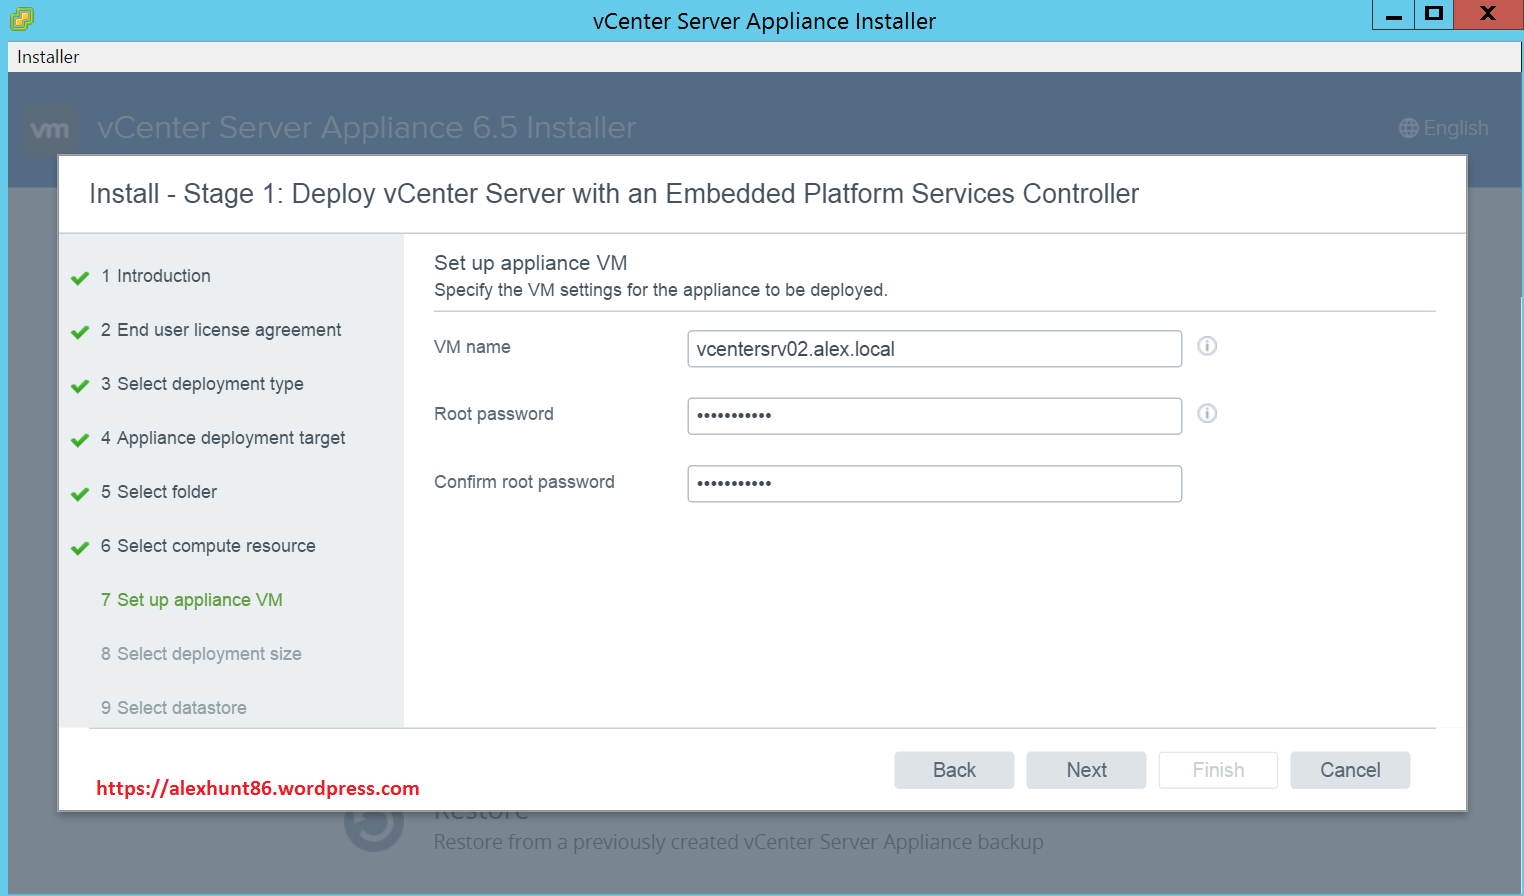Click the info icon beside Root password

point(1207,414)
